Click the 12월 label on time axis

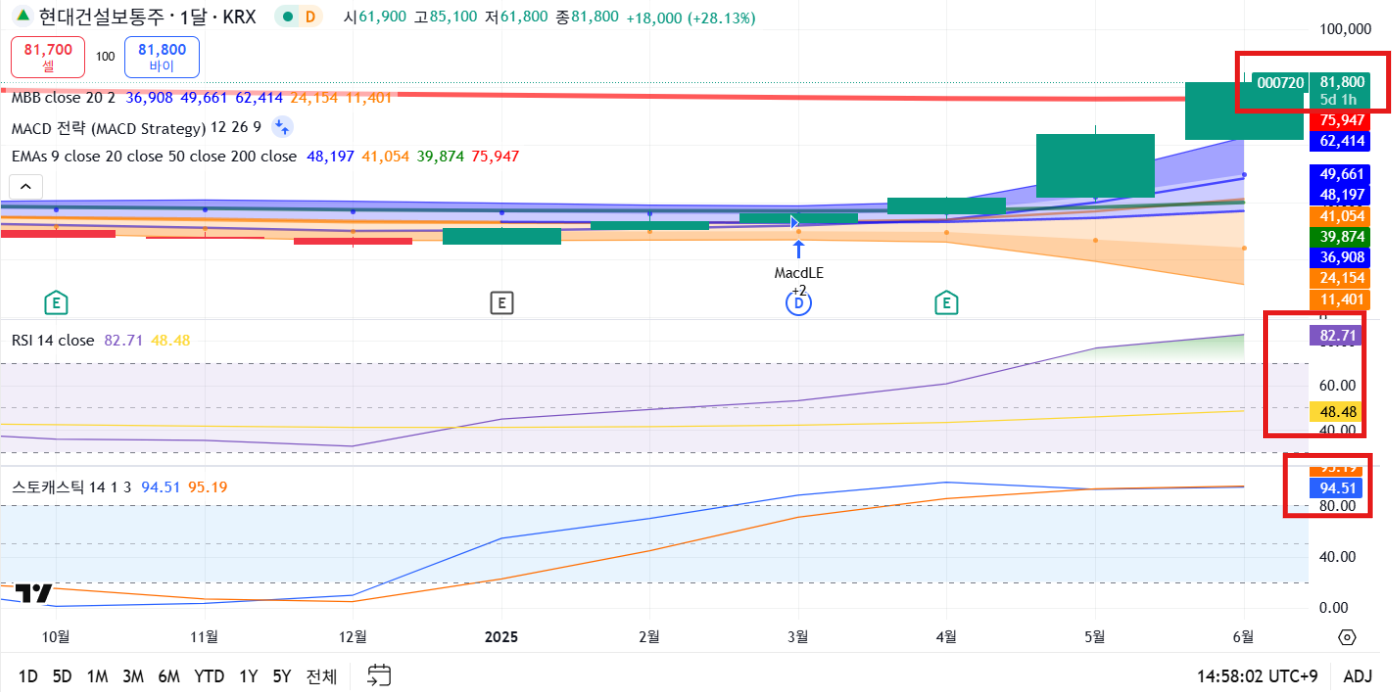pos(353,636)
